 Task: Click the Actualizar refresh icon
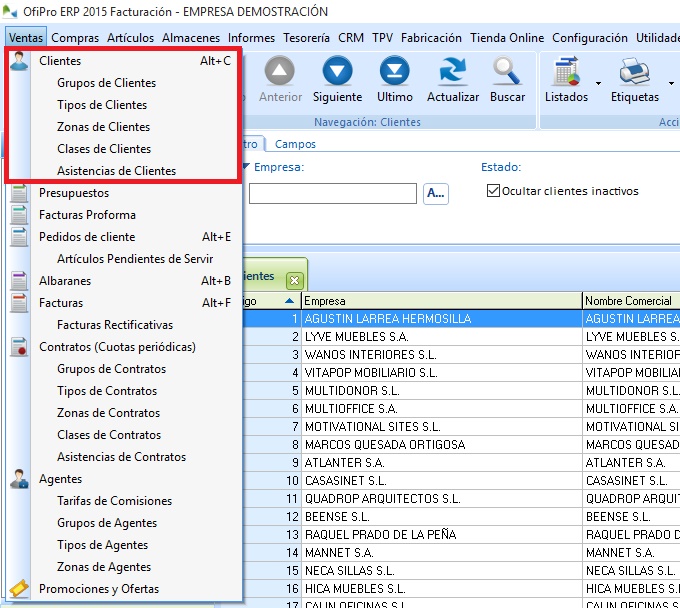coord(452,72)
